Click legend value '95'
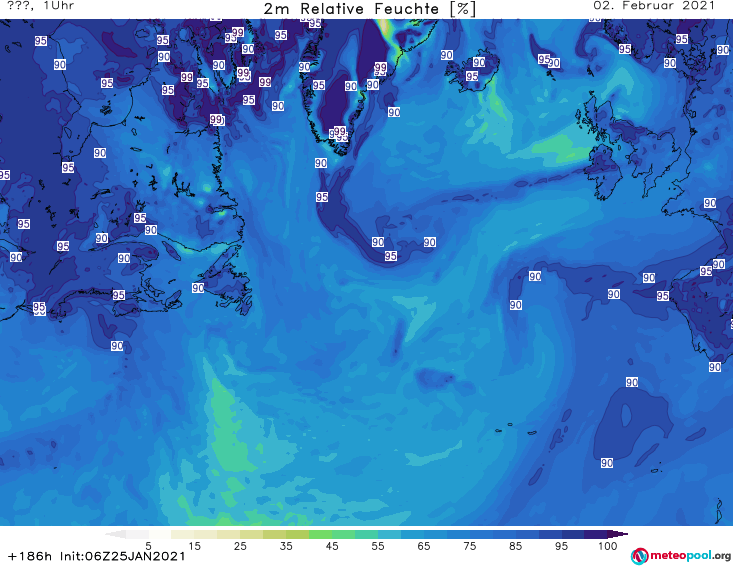 pyautogui.click(x=561, y=546)
